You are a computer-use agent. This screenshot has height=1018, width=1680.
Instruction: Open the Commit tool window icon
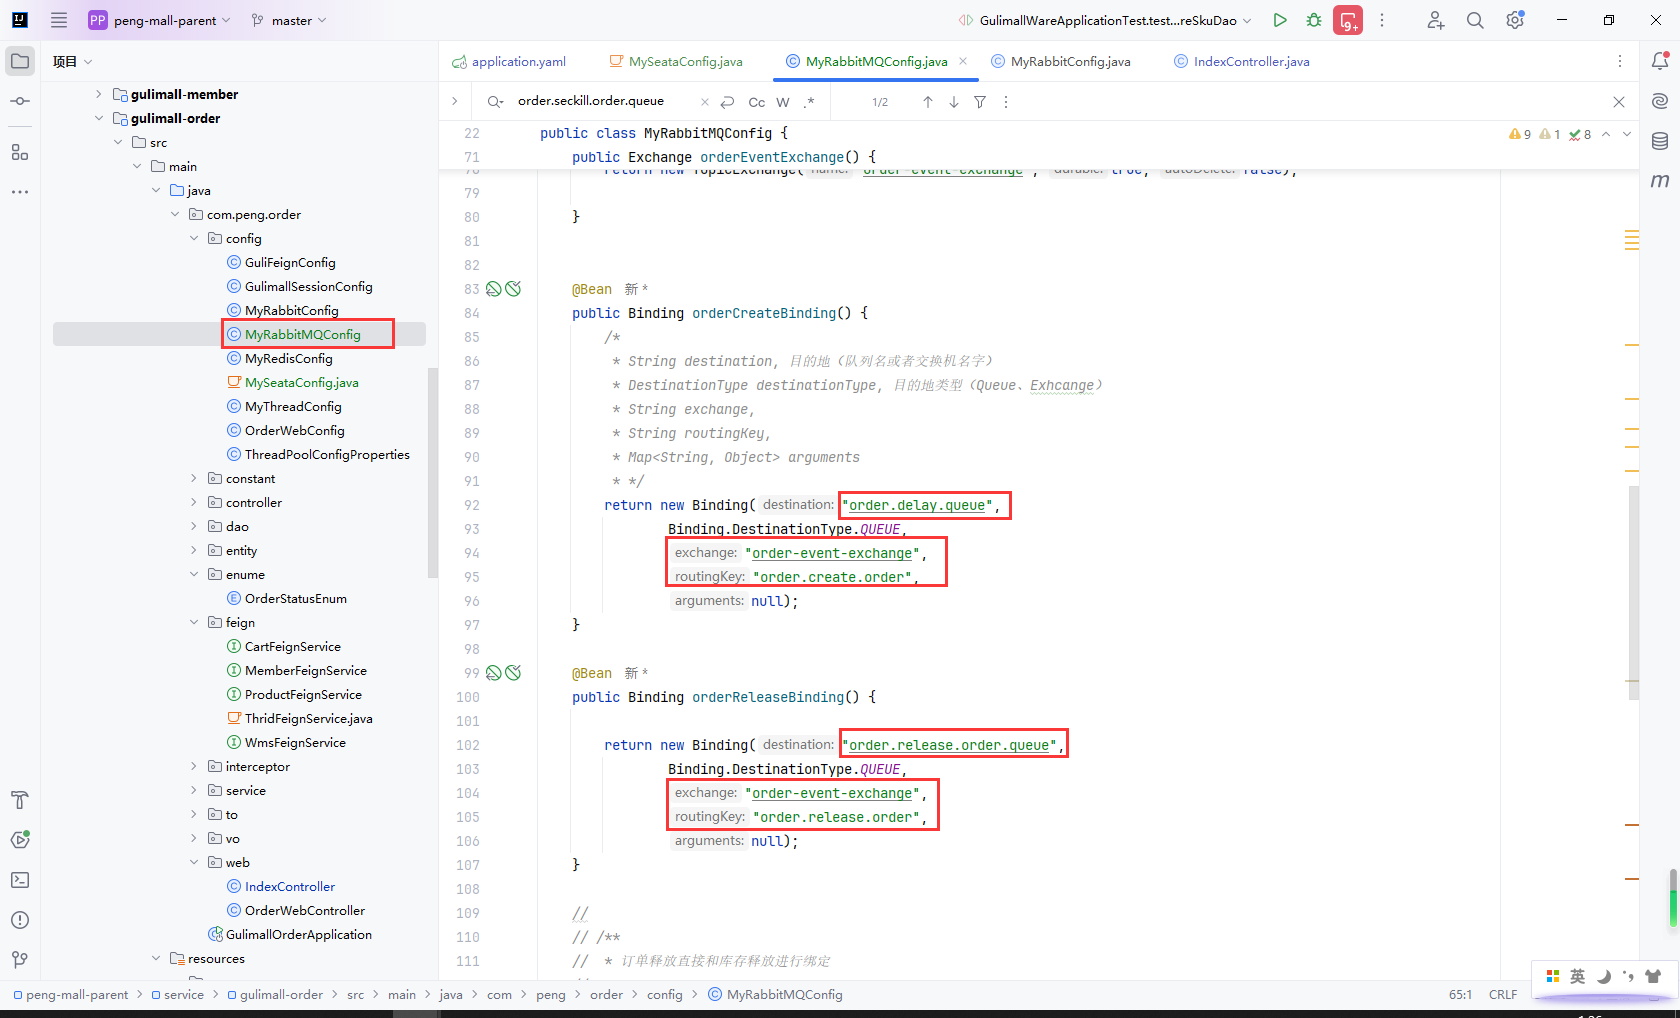pos(20,101)
